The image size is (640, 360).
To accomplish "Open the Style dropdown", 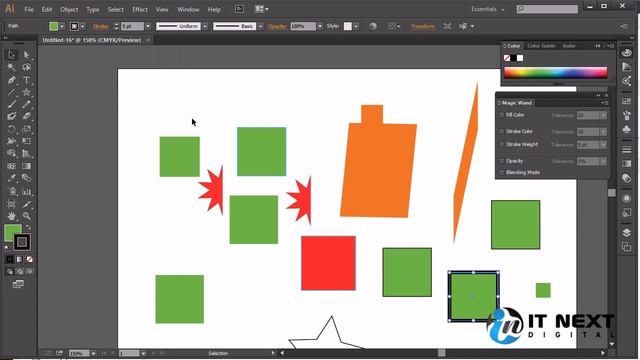I will tap(356, 26).
